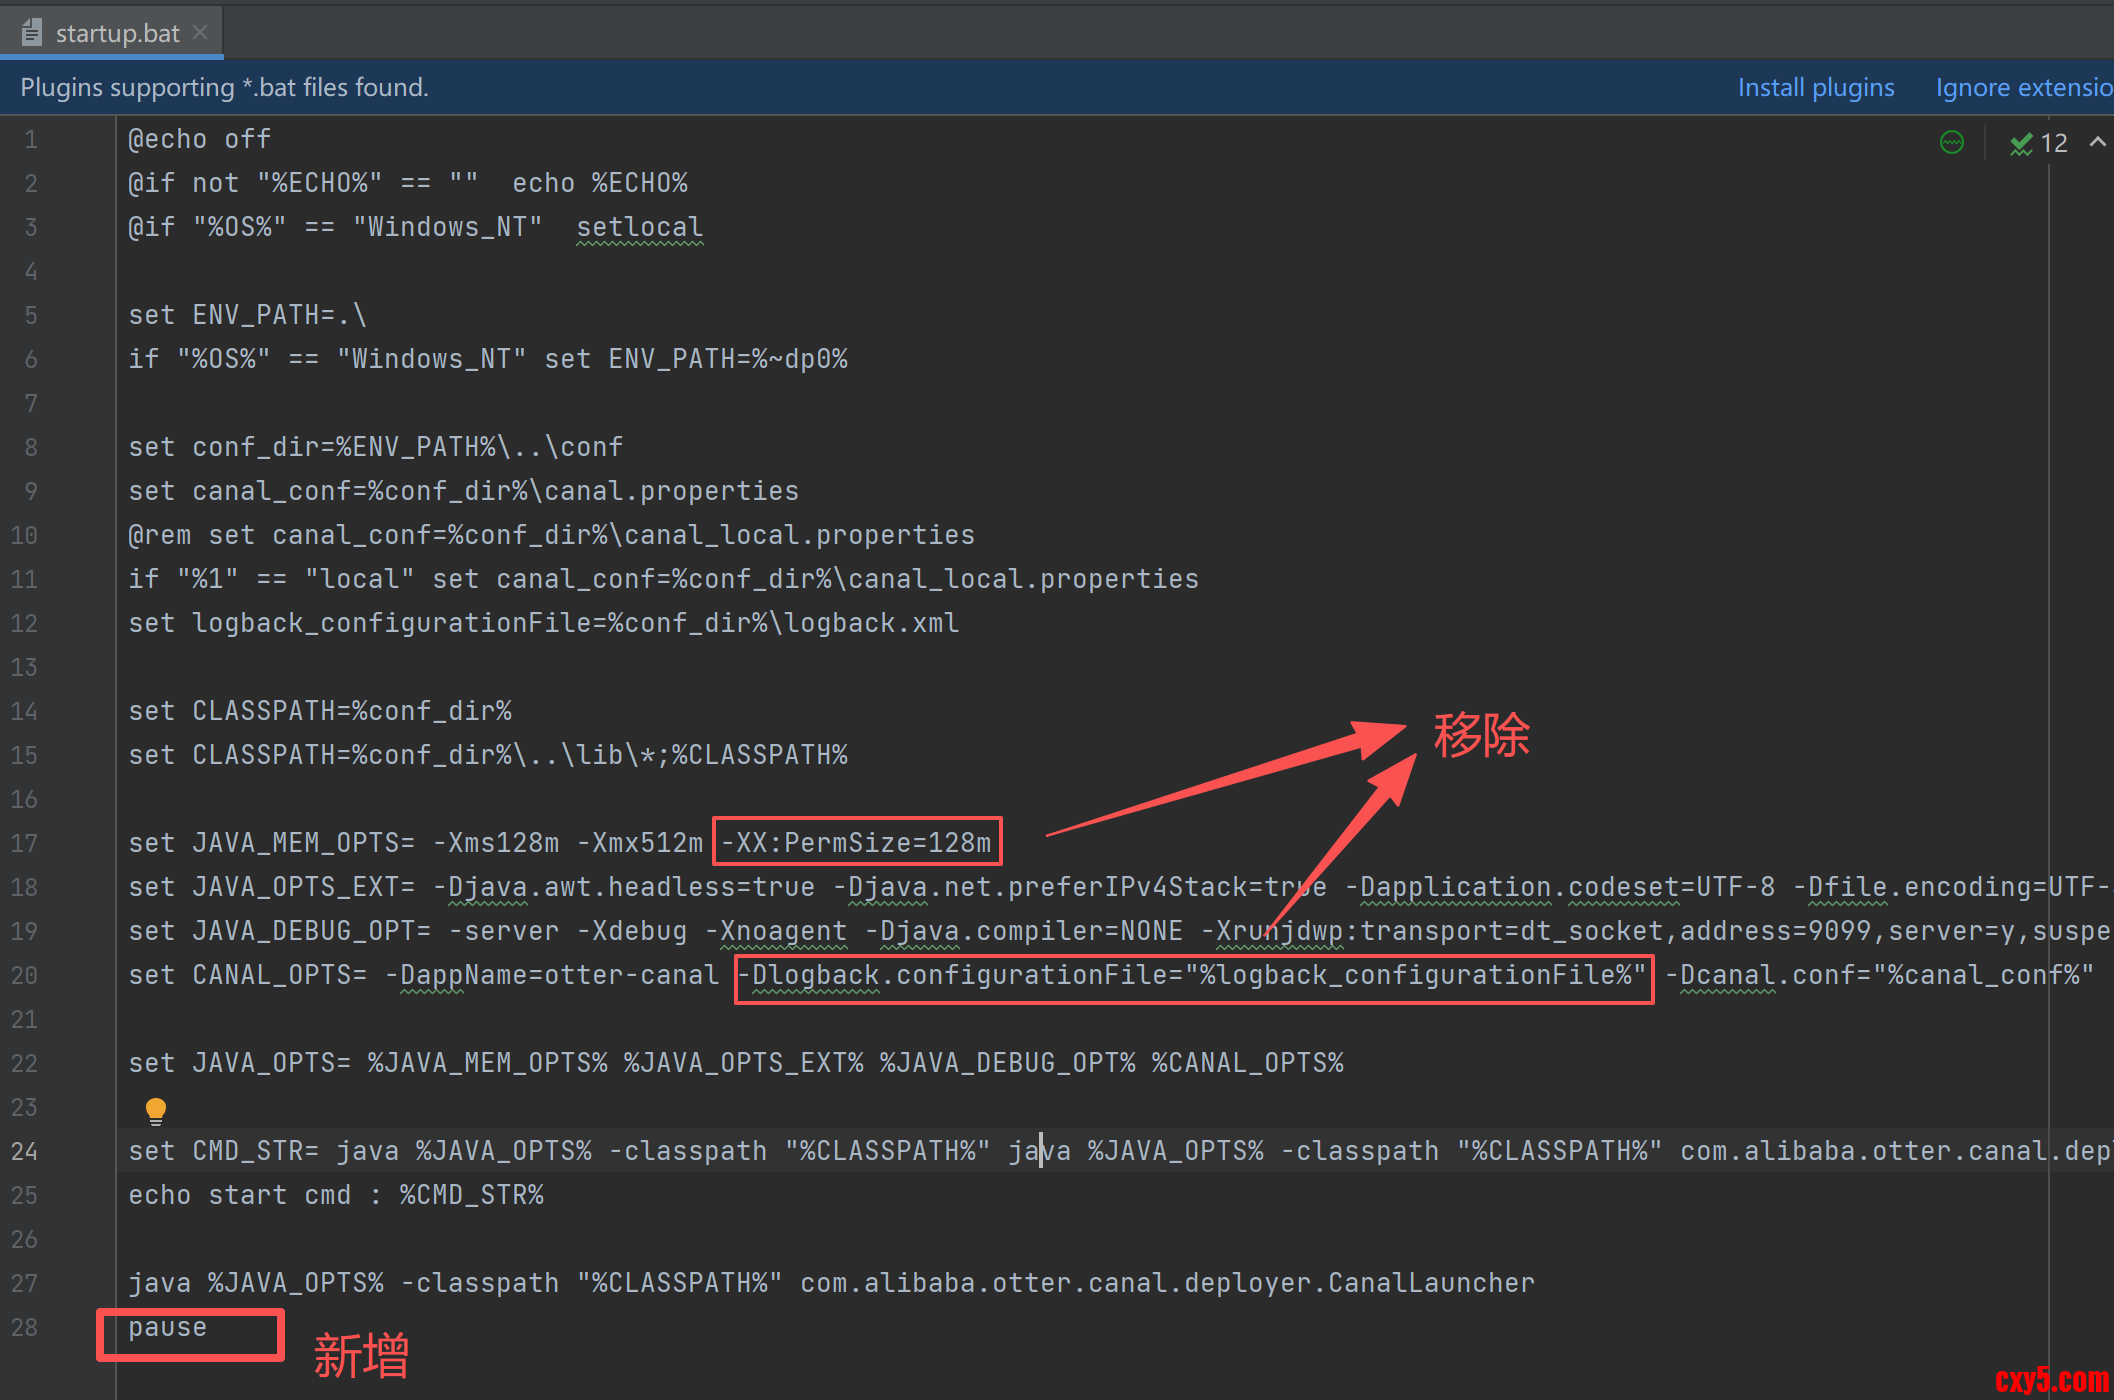2114x1400 pixels.
Task: Click the Install plugins link
Action: click(1815, 88)
